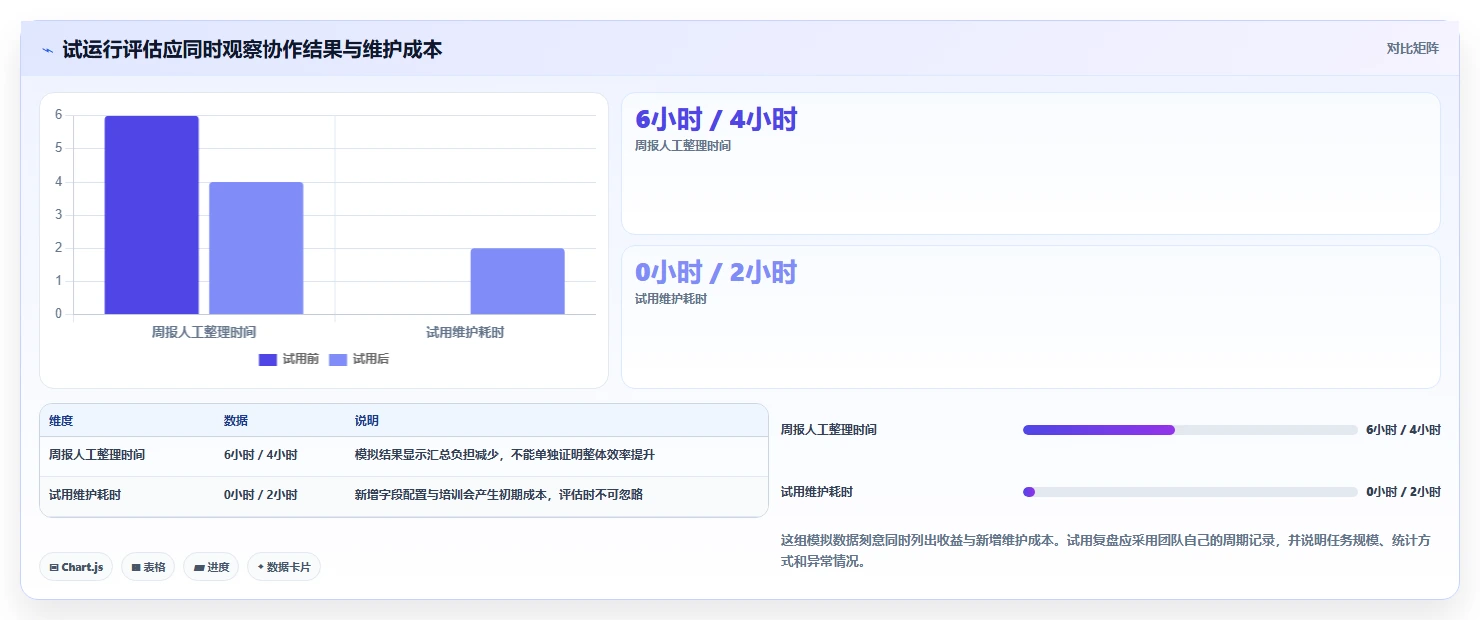Select the 表格 chip
The image size is (1480, 620).
pos(148,567)
